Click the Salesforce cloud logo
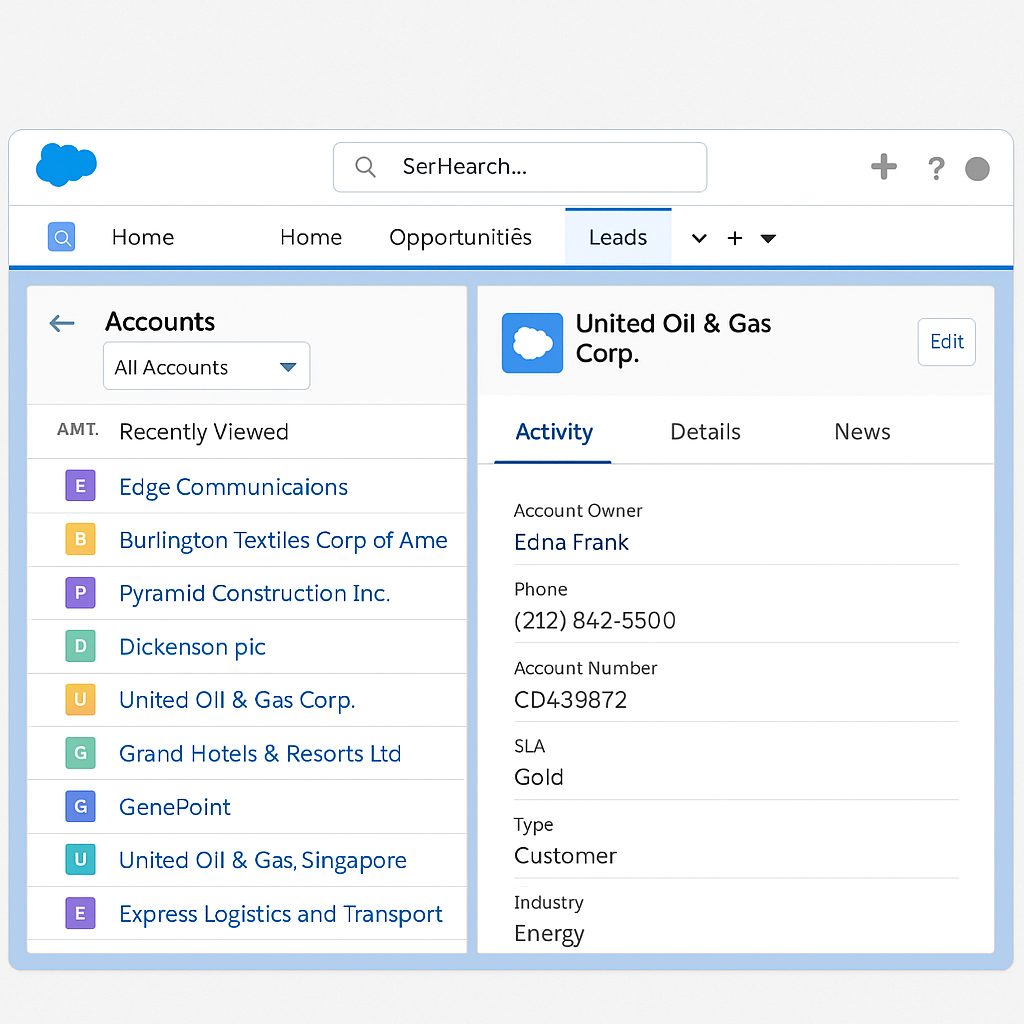The width and height of the screenshot is (1024, 1024). tap(66, 165)
